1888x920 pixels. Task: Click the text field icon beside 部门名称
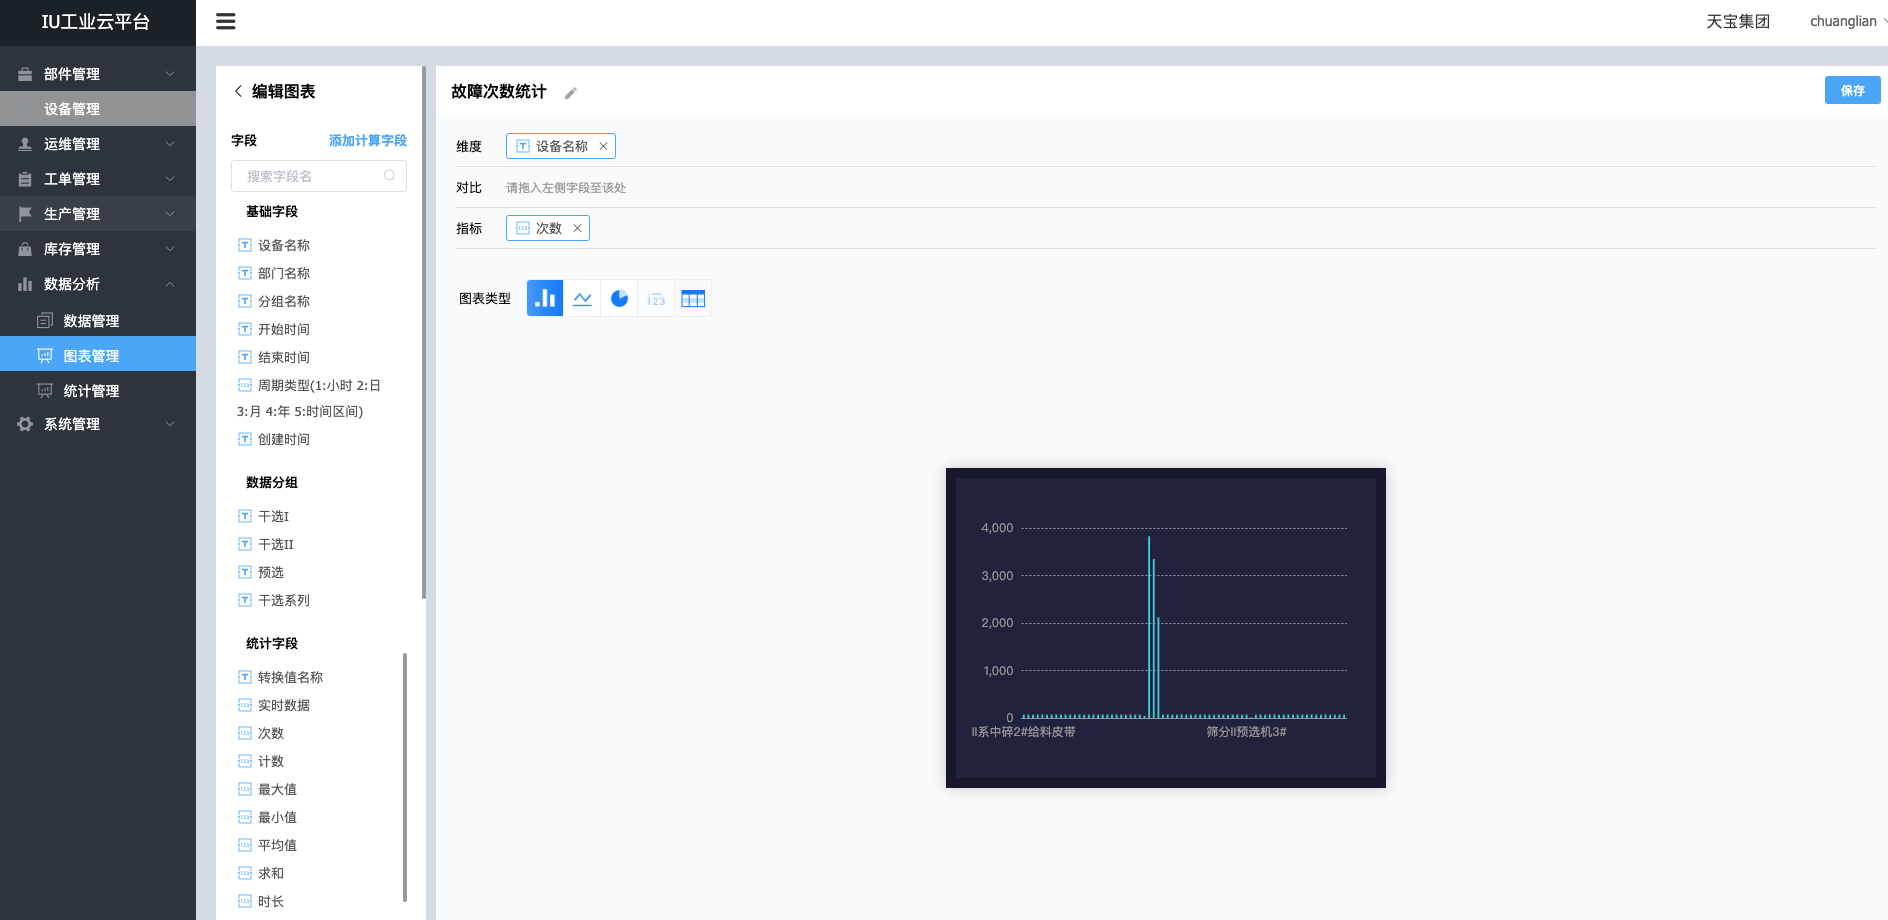tap(245, 273)
